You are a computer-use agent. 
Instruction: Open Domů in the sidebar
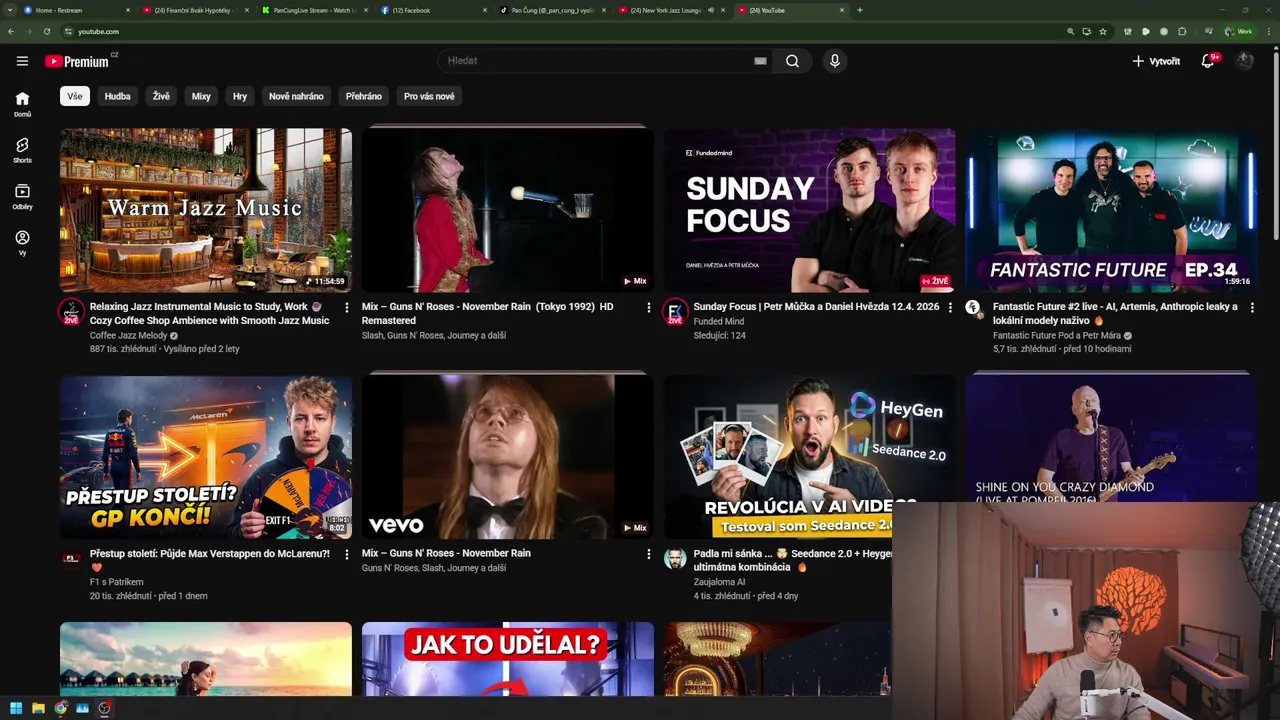[22, 104]
